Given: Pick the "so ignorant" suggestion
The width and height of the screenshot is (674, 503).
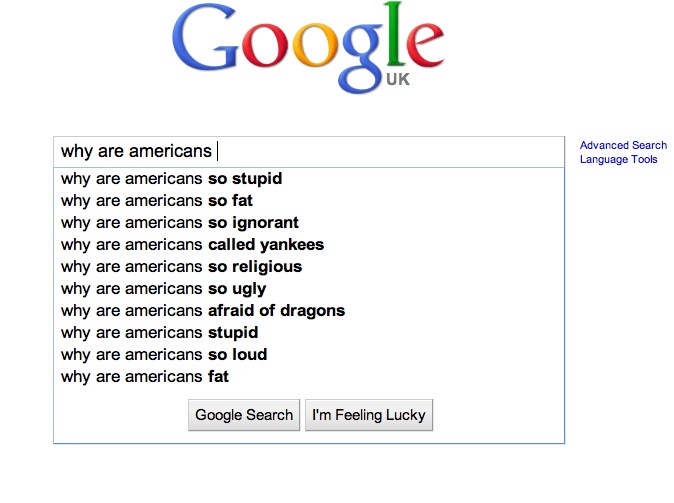Looking at the screenshot, I should pyautogui.click(x=180, y=223).
